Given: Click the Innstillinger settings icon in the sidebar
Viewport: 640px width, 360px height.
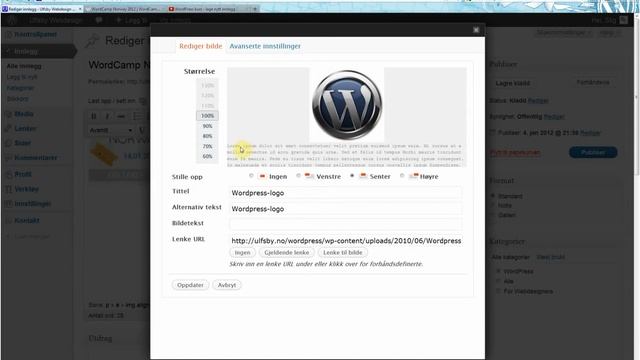Looking at the screenshot, I should 8,204.
